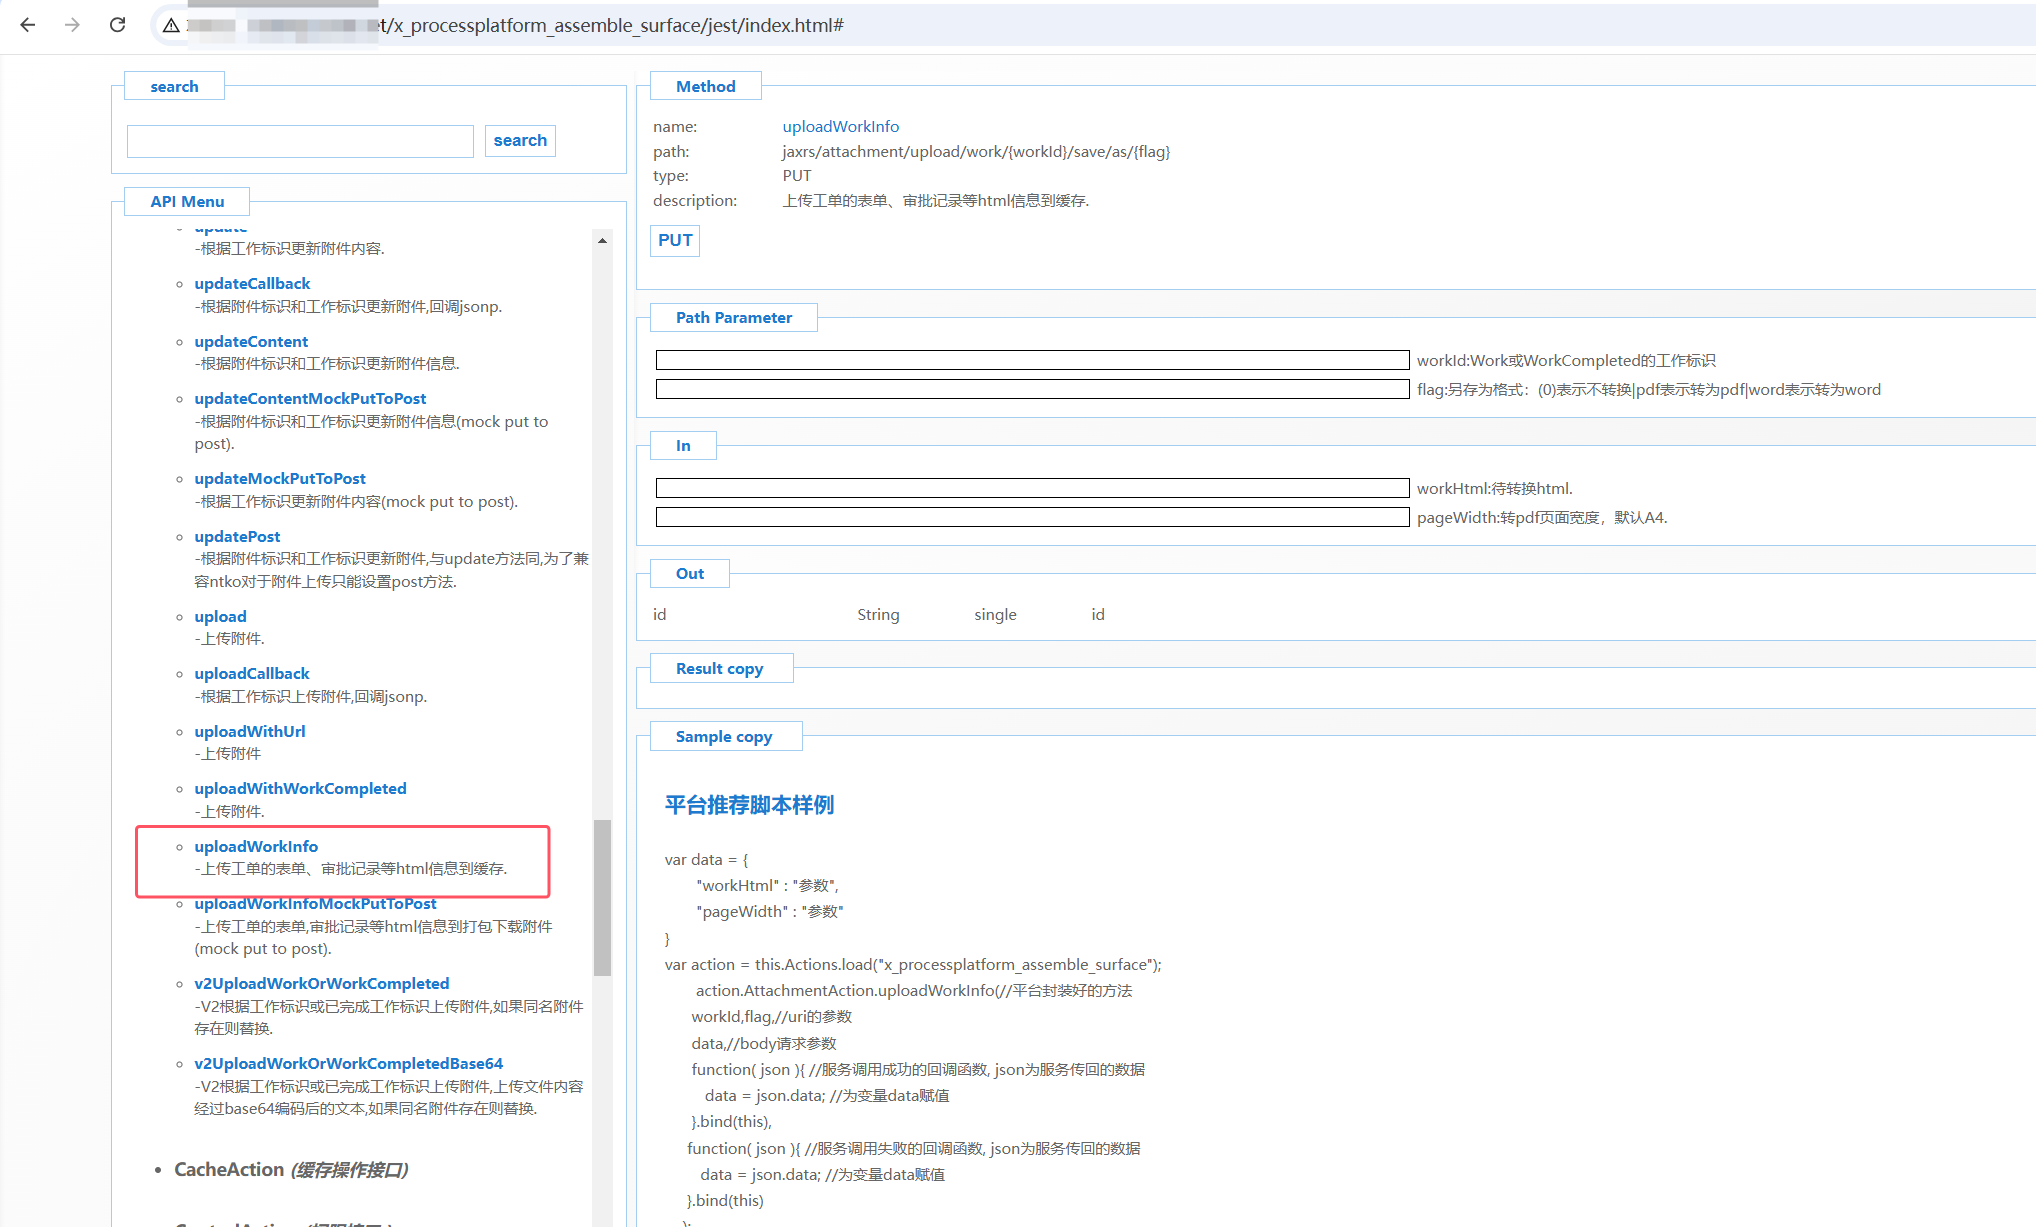Expand the CacheAction section heading
This screenshot has width=2036, height=1227.
(229, 1170)
